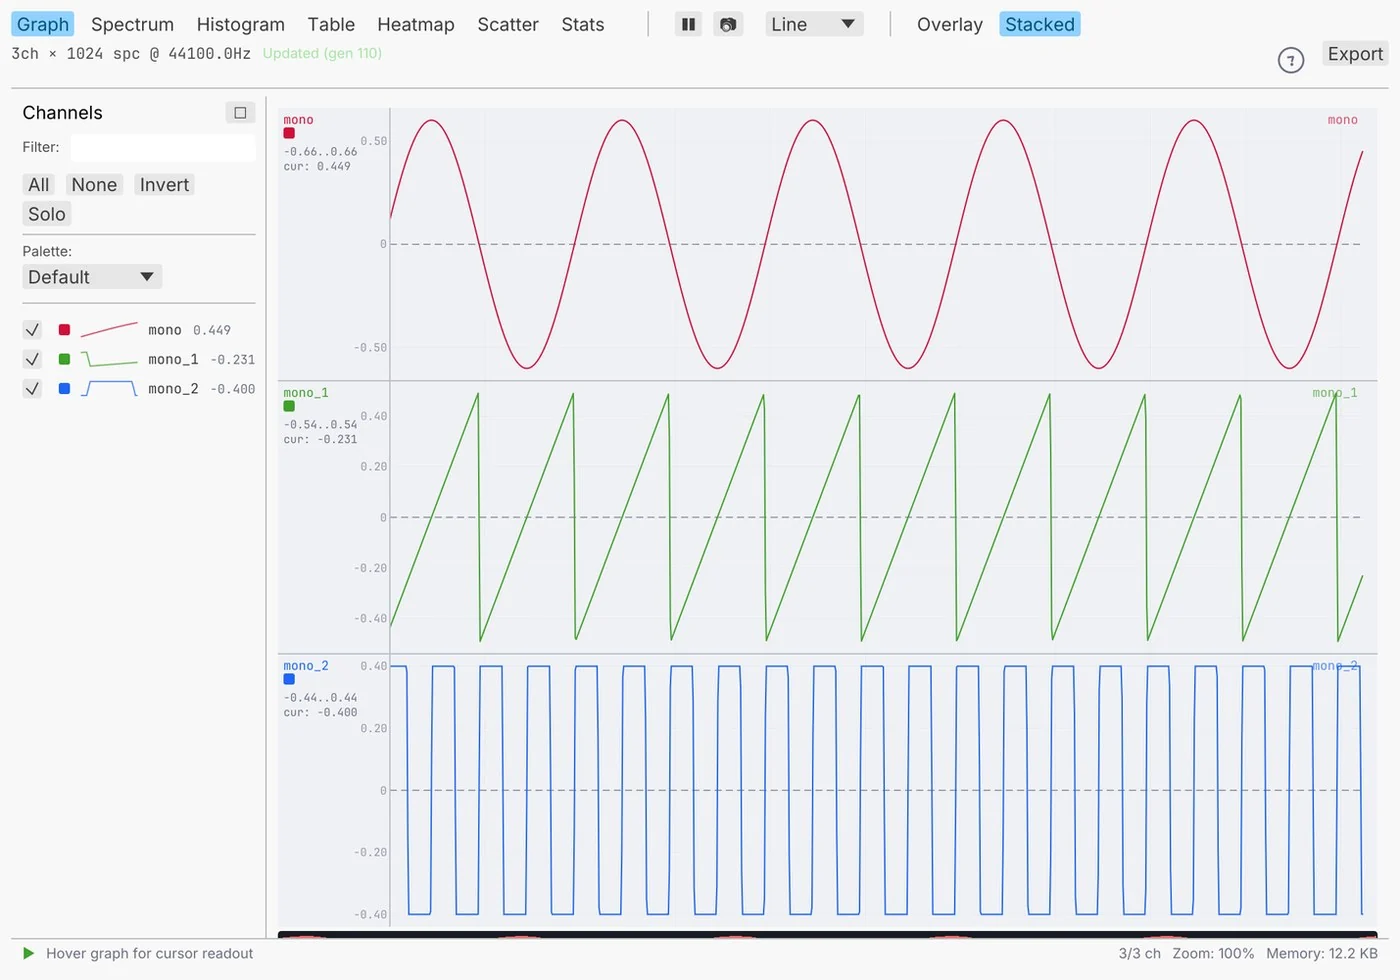This screenshot has width=1400, height=980.
Task: Open the help question mark icon
Action: pyautogui.click(x=1291, y=61)
